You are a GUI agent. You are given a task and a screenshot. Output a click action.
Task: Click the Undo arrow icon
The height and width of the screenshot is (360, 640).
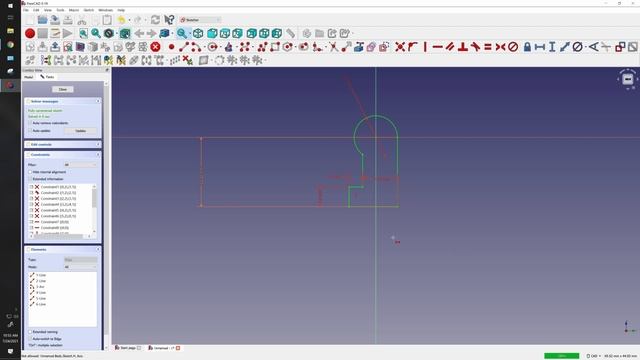click(x=122, y=20)
